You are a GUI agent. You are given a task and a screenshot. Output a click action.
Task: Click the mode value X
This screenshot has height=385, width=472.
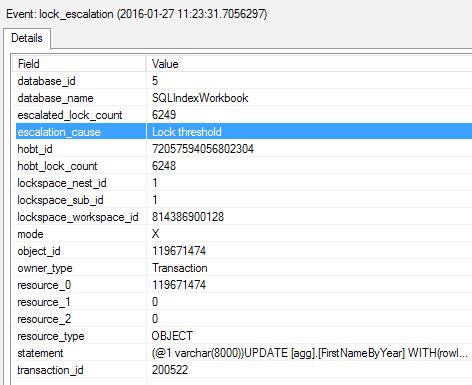(x=155, y=234)
